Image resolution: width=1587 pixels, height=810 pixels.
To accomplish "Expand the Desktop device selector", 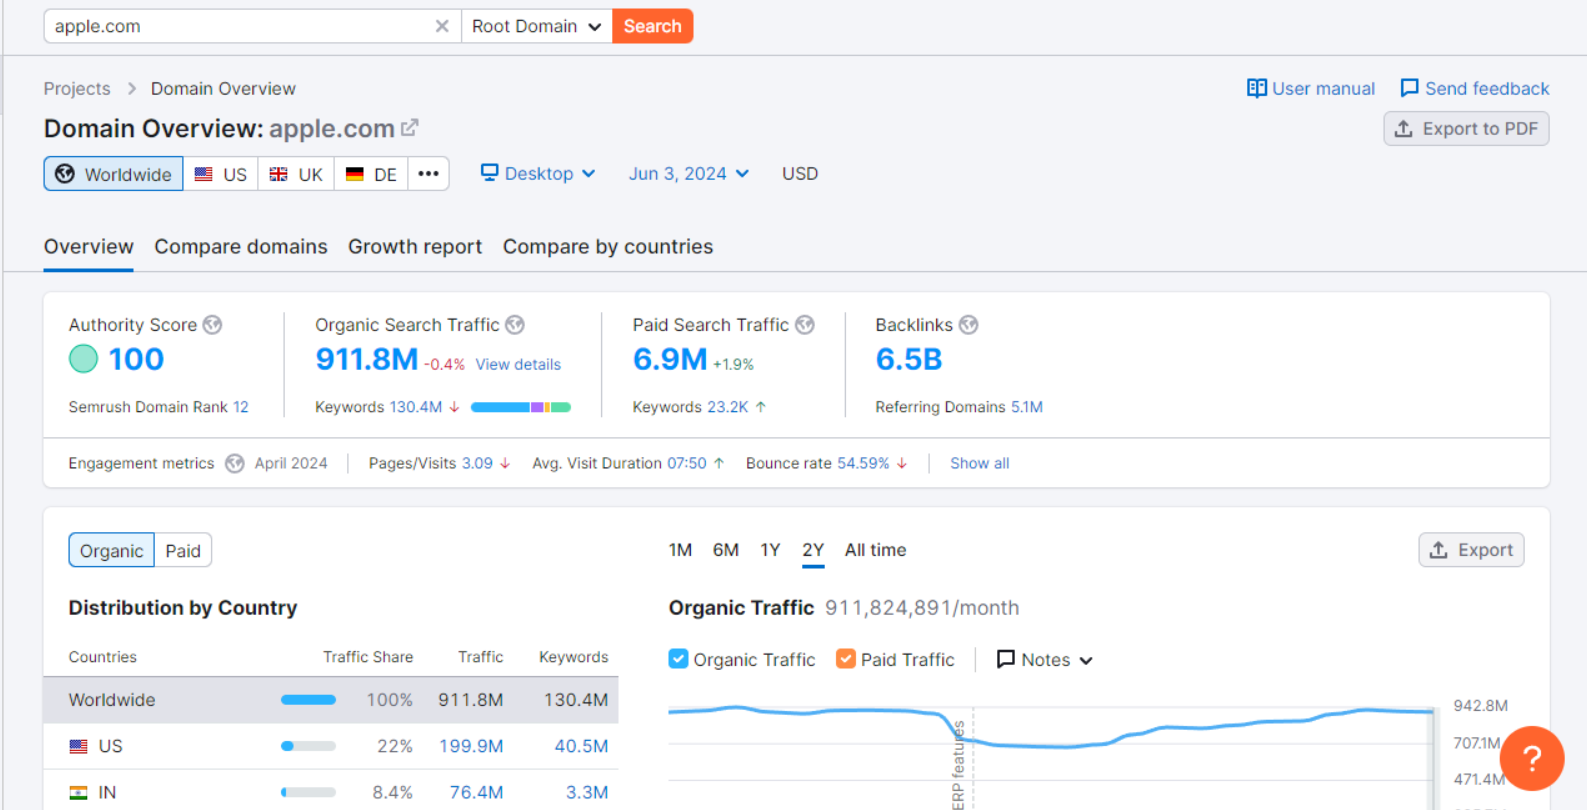I will click(538, 174).
